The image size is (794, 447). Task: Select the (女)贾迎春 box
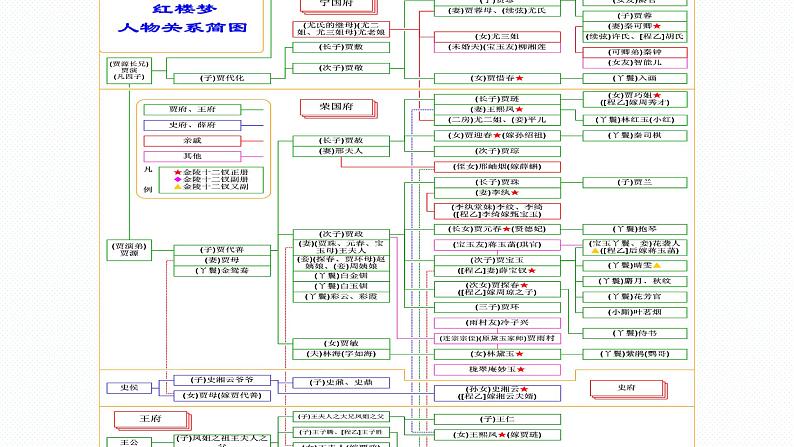(497, 136)
